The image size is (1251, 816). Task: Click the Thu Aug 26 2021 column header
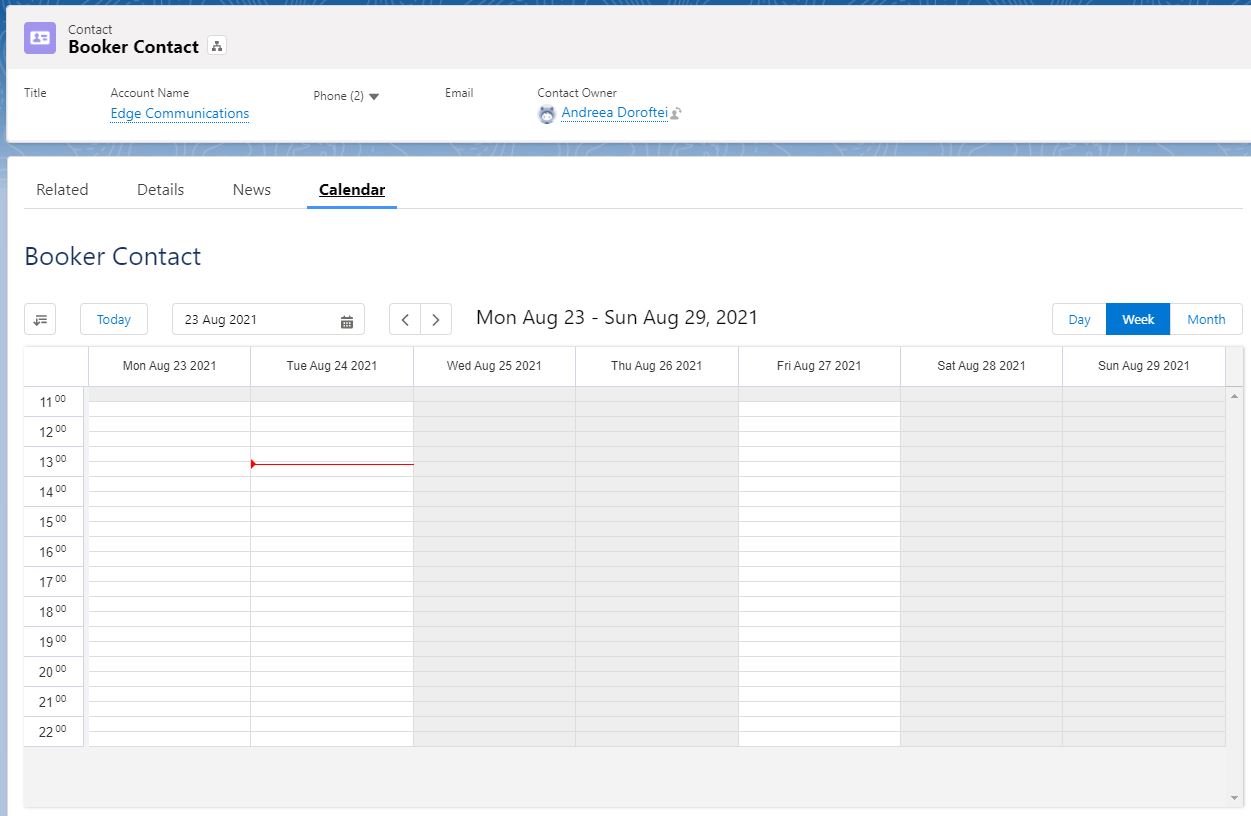(657, 366)
